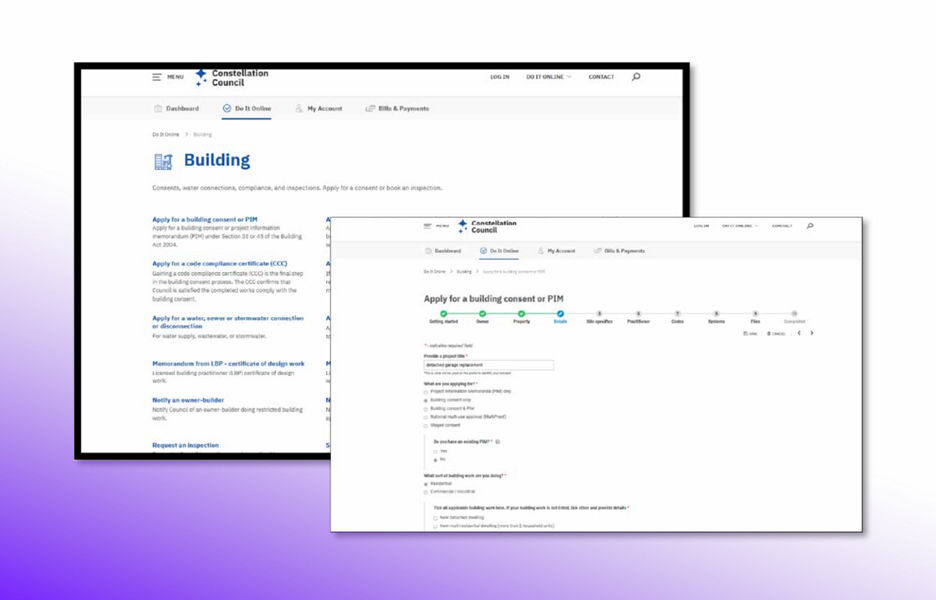Open Do It Online tab in consent form window

[x=499, y=251]
